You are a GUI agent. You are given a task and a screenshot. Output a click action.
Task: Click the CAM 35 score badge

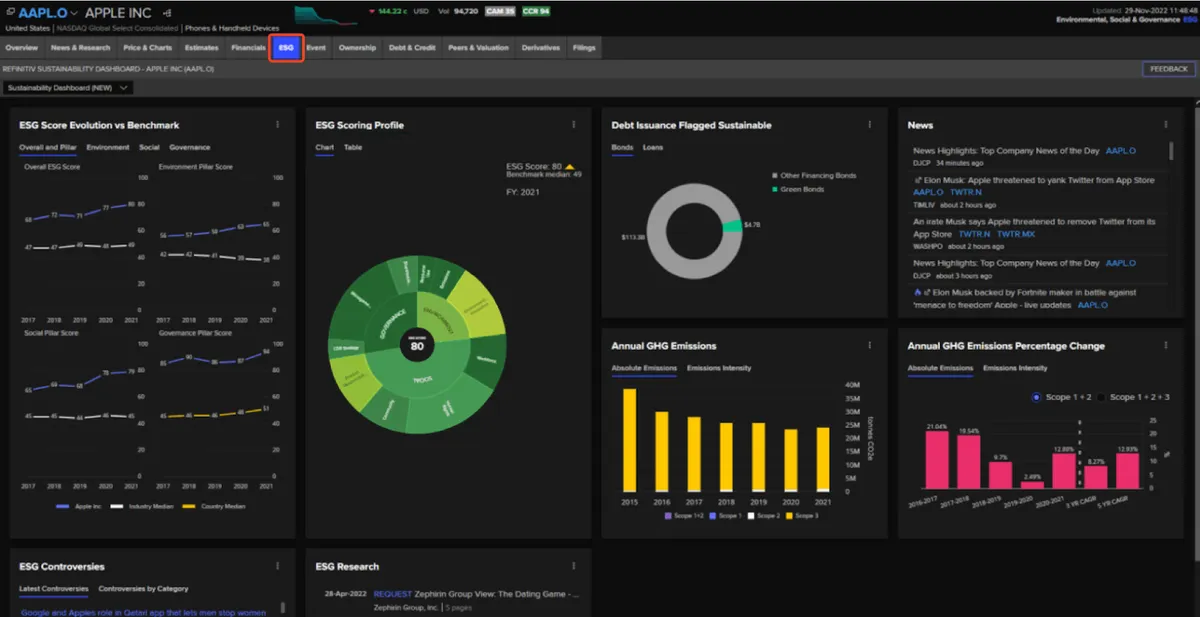pyautogui.click(x=500, y=12)
